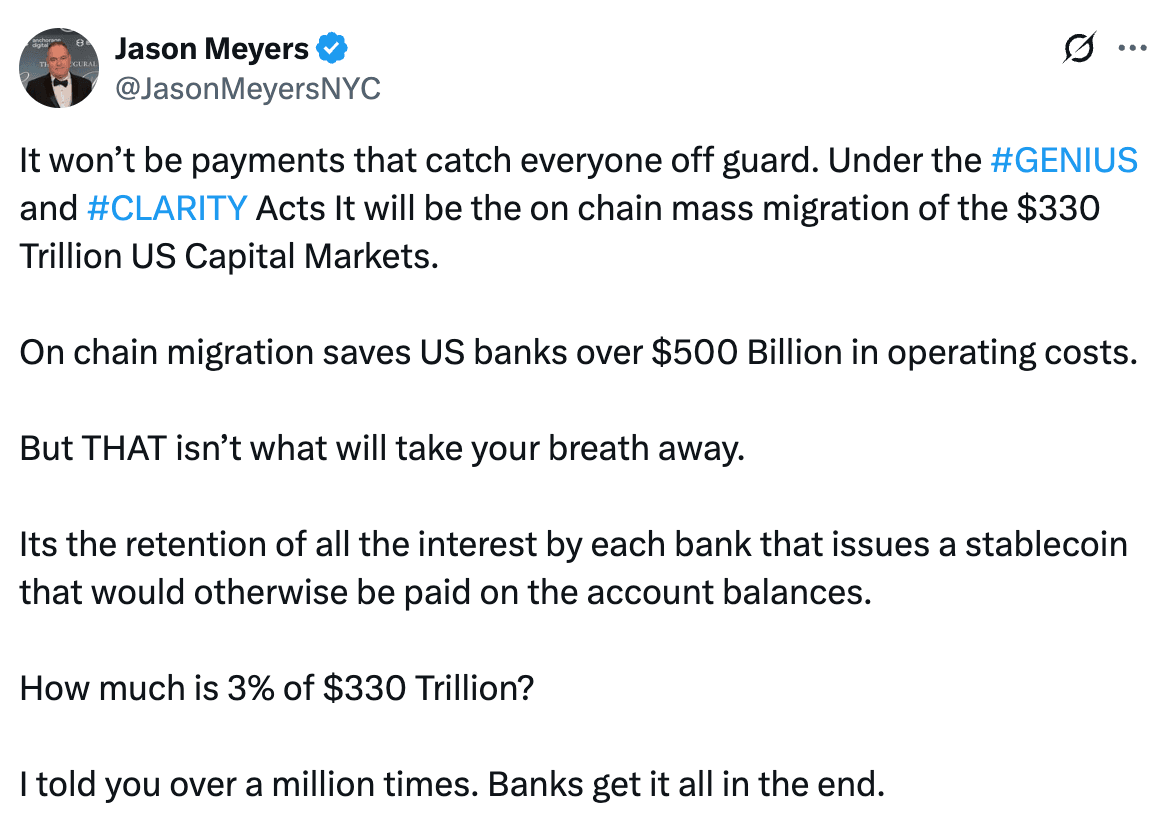Click the question How much is 3%
This screenshot has height=818, width=1160.
[277, 689]
